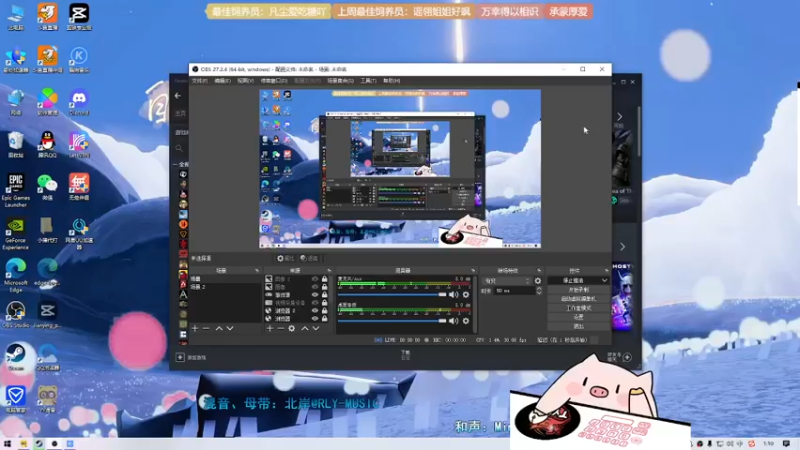
Task: Click the 属性 properties button above Sources
Action: (x=286, y=259)
